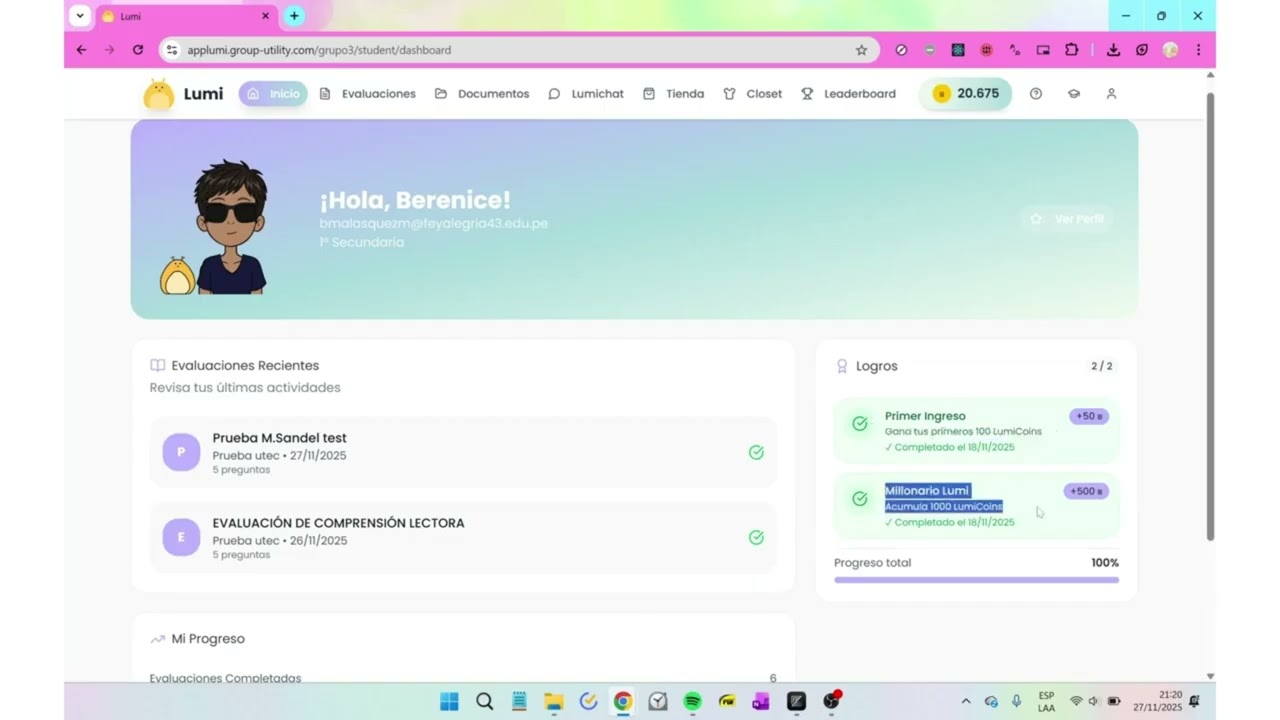Viewport: 1280px width, 720px height.
Task: Click the scrollbar down arrow
Action: (1210, 677)
